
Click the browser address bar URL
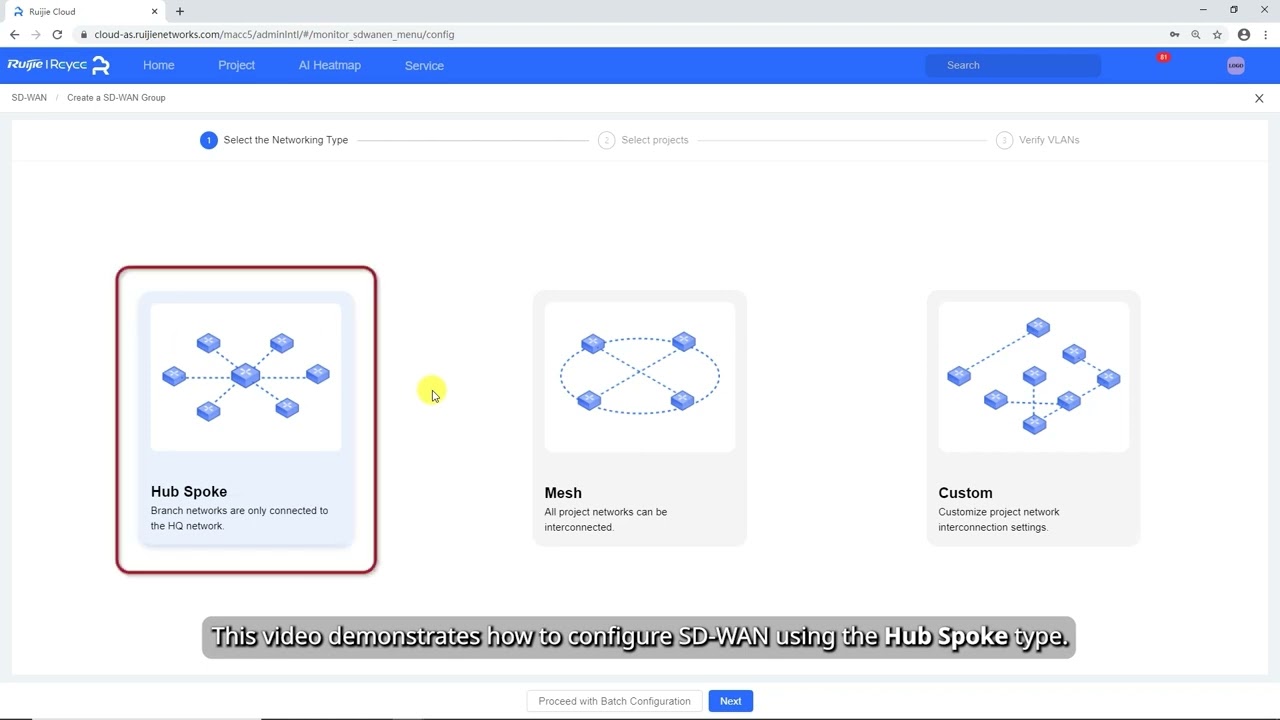coord(274,34)
